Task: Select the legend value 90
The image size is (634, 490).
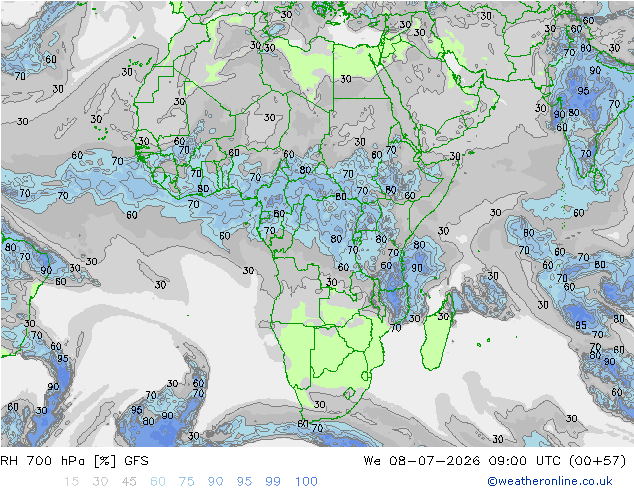Action: 216,482
